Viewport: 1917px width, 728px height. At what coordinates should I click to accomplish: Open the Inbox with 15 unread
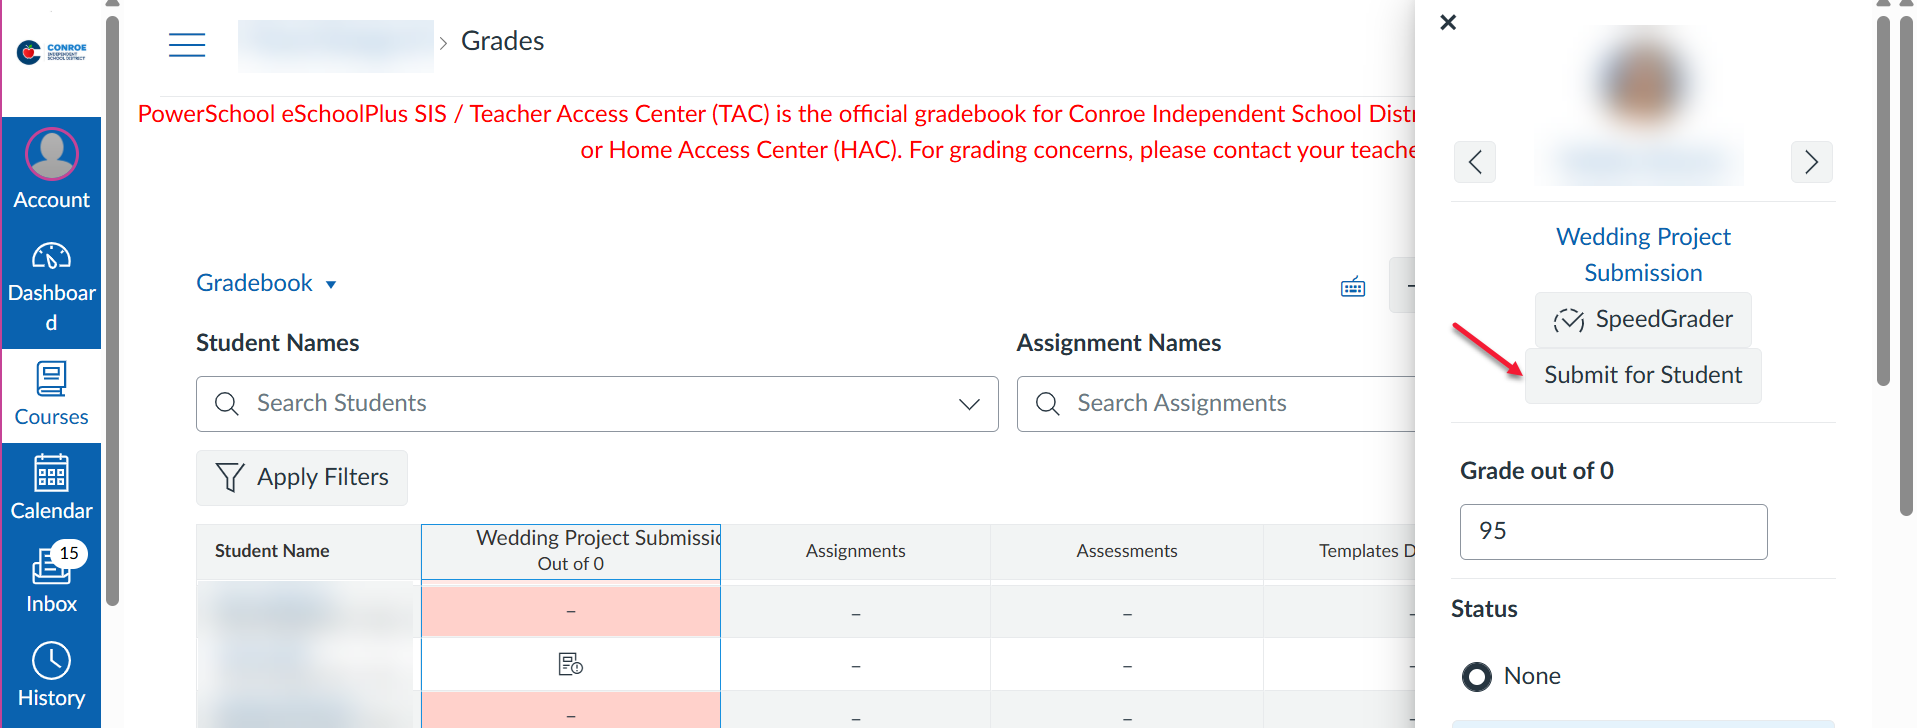click(x=52, y=580)
